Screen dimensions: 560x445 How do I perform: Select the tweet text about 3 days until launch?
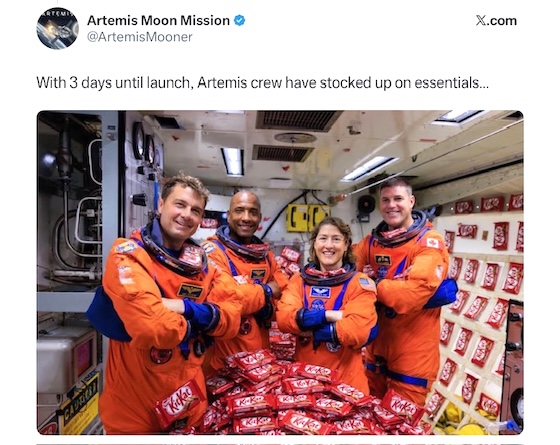(x=262, y=83)
